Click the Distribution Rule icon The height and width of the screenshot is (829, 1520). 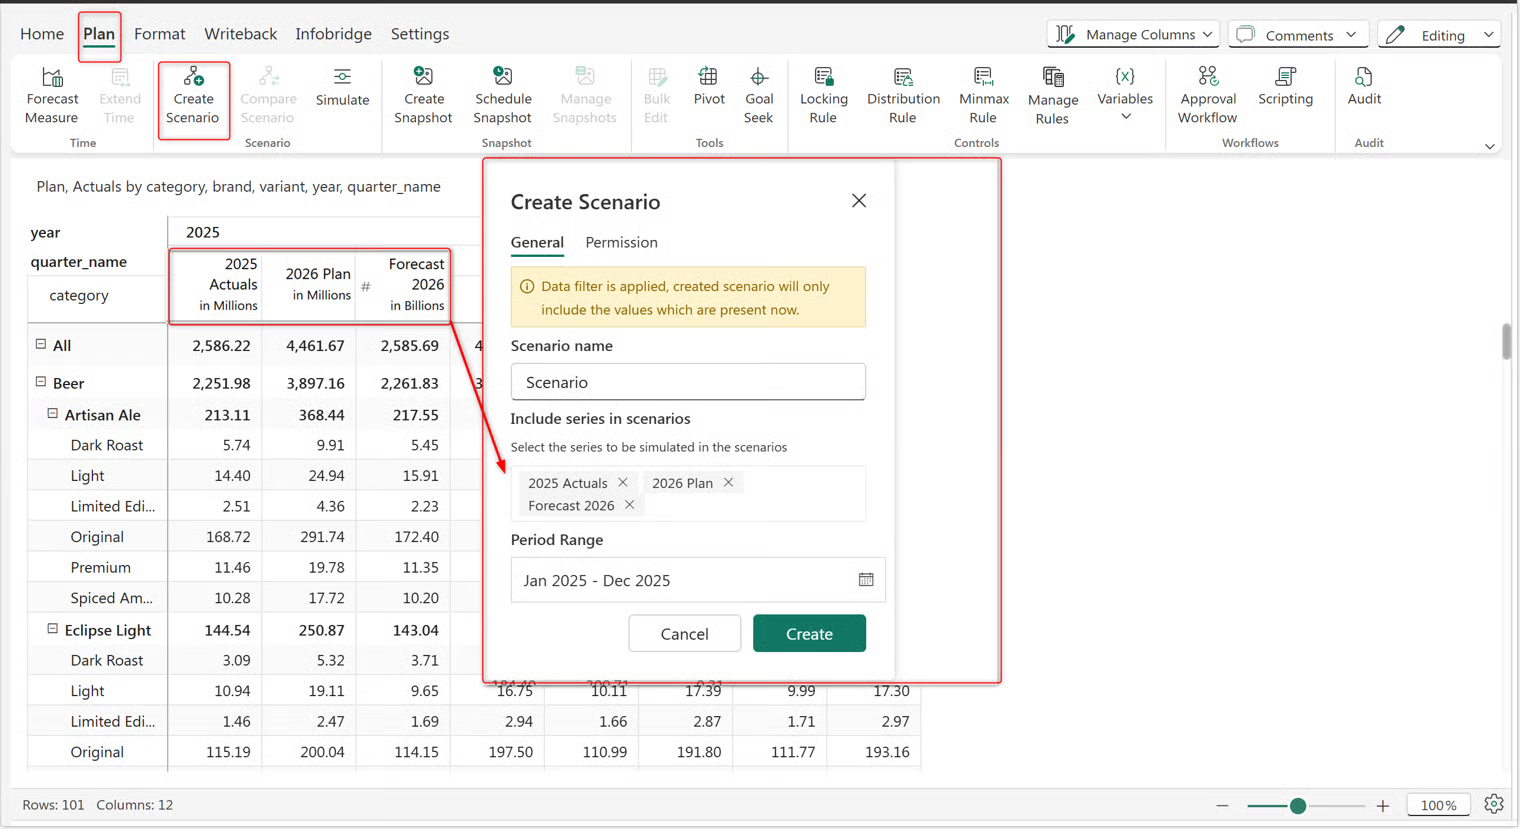903,78
